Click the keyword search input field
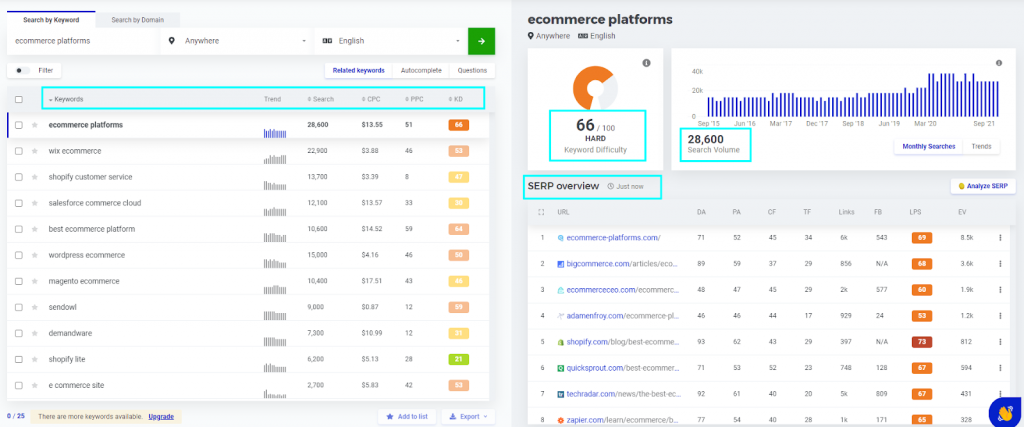 (84, 41)
